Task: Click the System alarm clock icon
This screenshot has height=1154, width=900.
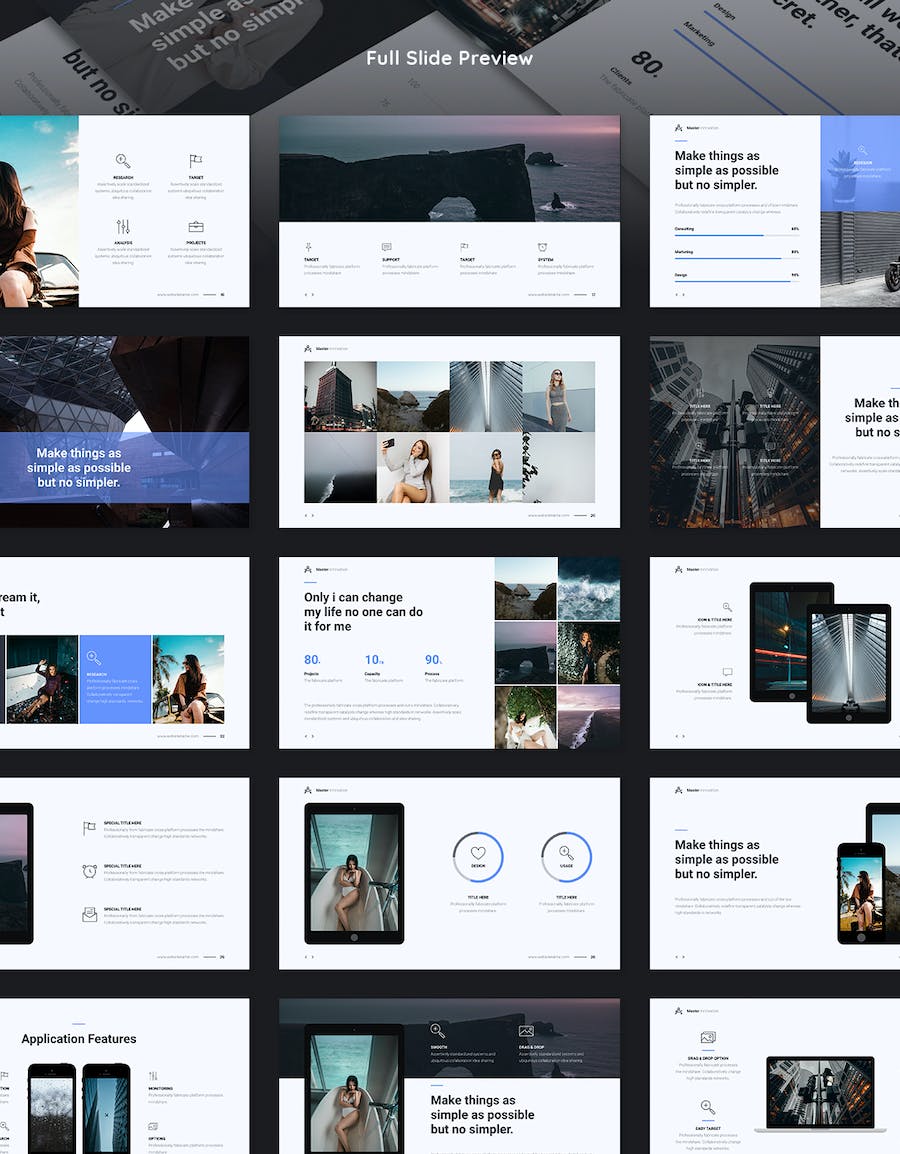Action: pyautogui.click(x=543, y=247)
